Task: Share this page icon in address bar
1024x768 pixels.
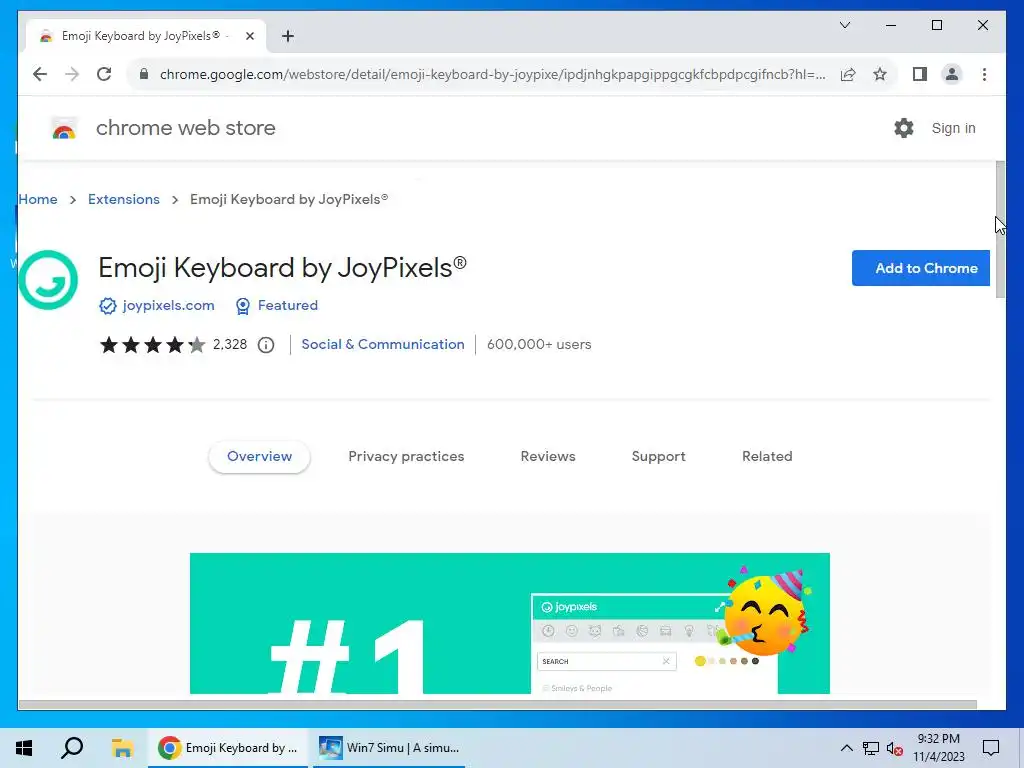Action: click(848, 74)
